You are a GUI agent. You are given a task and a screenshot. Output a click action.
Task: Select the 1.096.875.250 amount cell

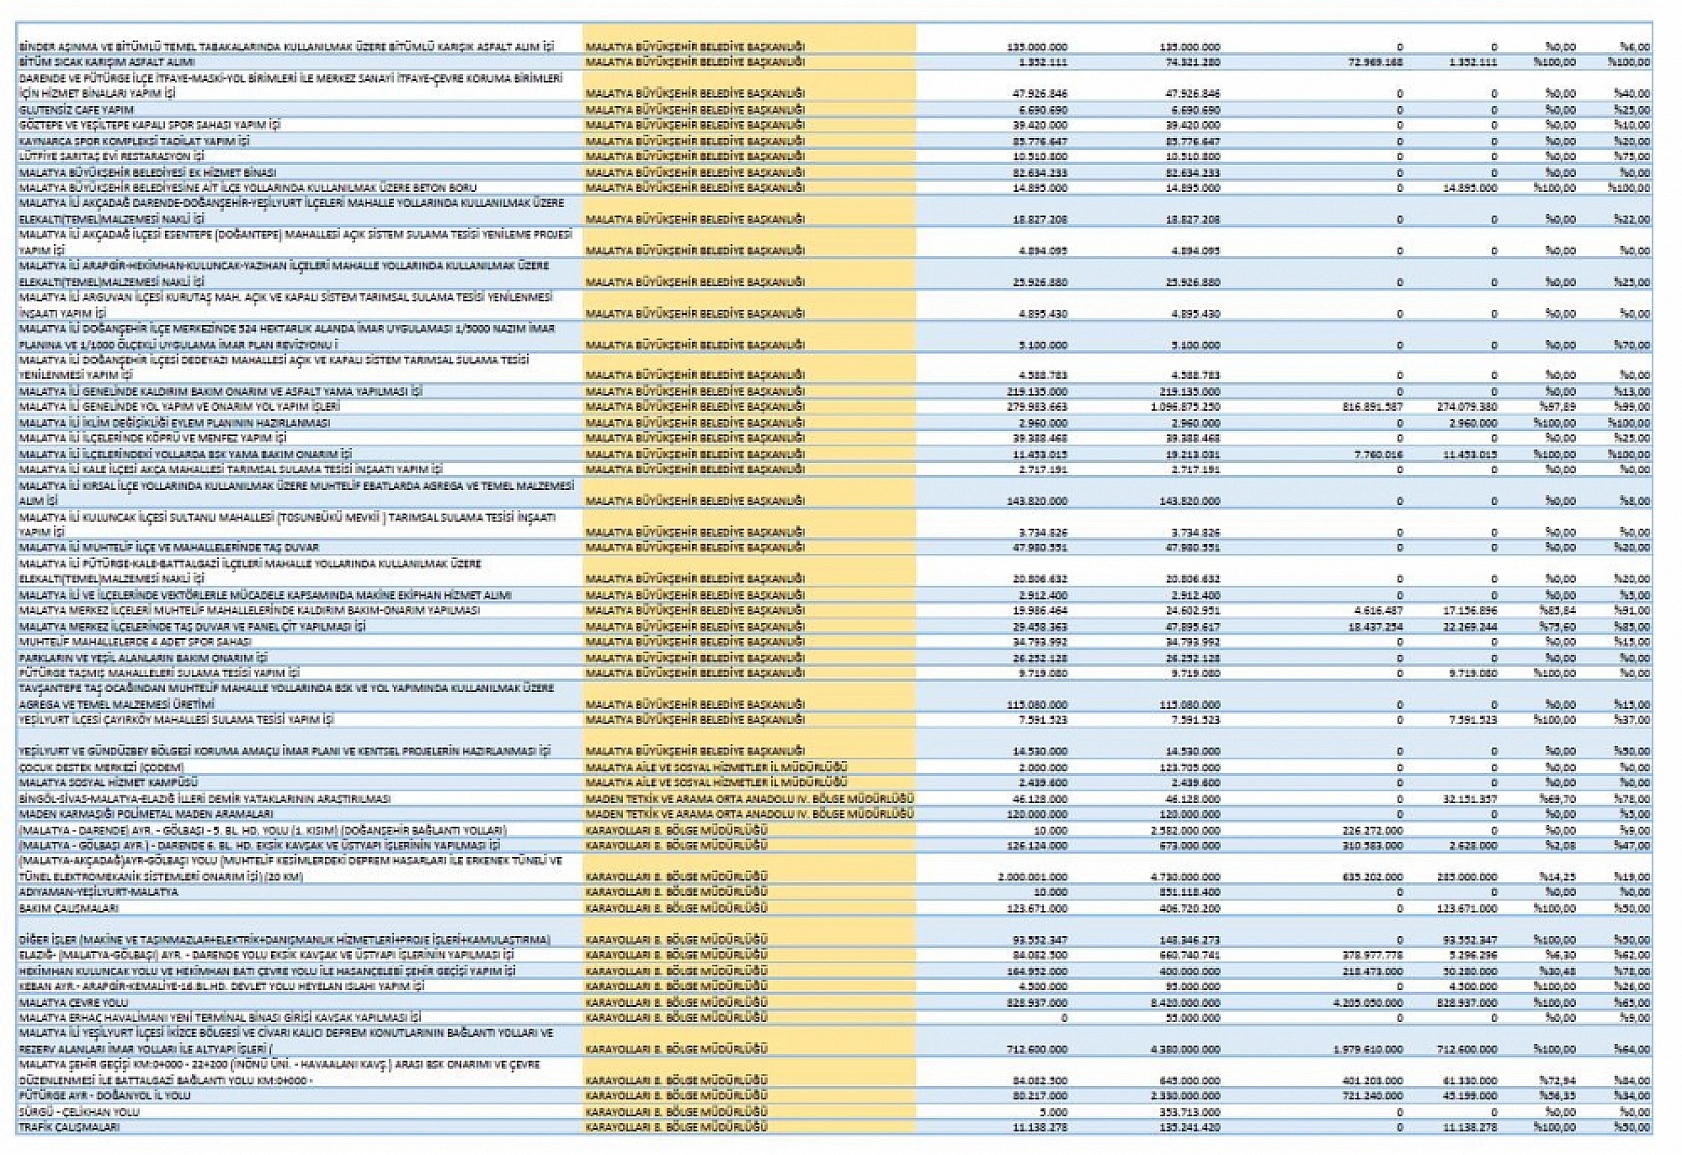click(x=1185, y=407)
